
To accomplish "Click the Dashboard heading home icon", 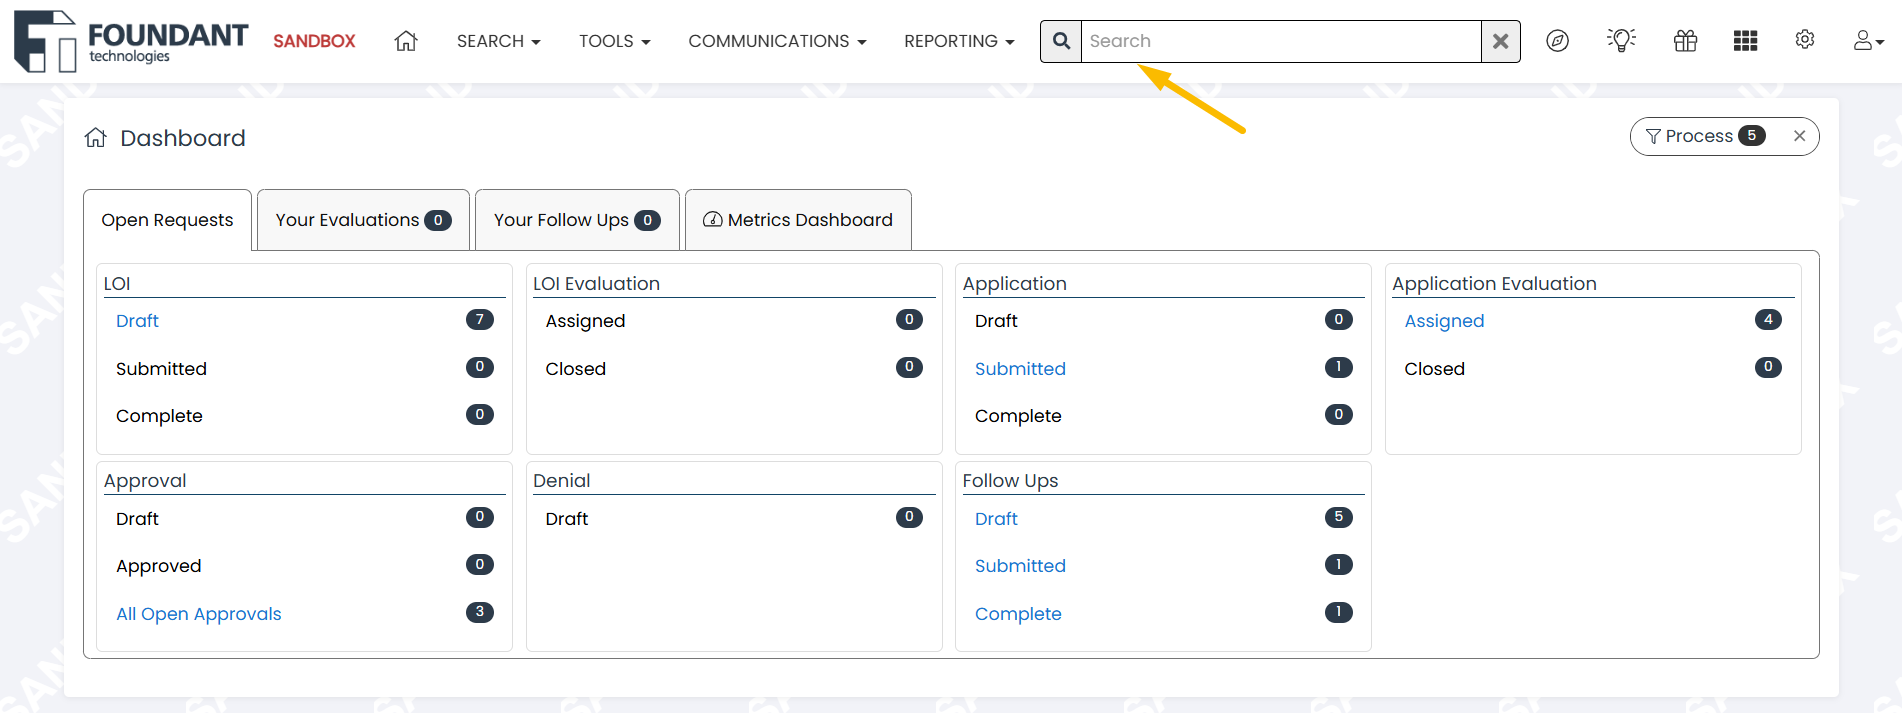I will pyautogui.click(x=95, y=137).
